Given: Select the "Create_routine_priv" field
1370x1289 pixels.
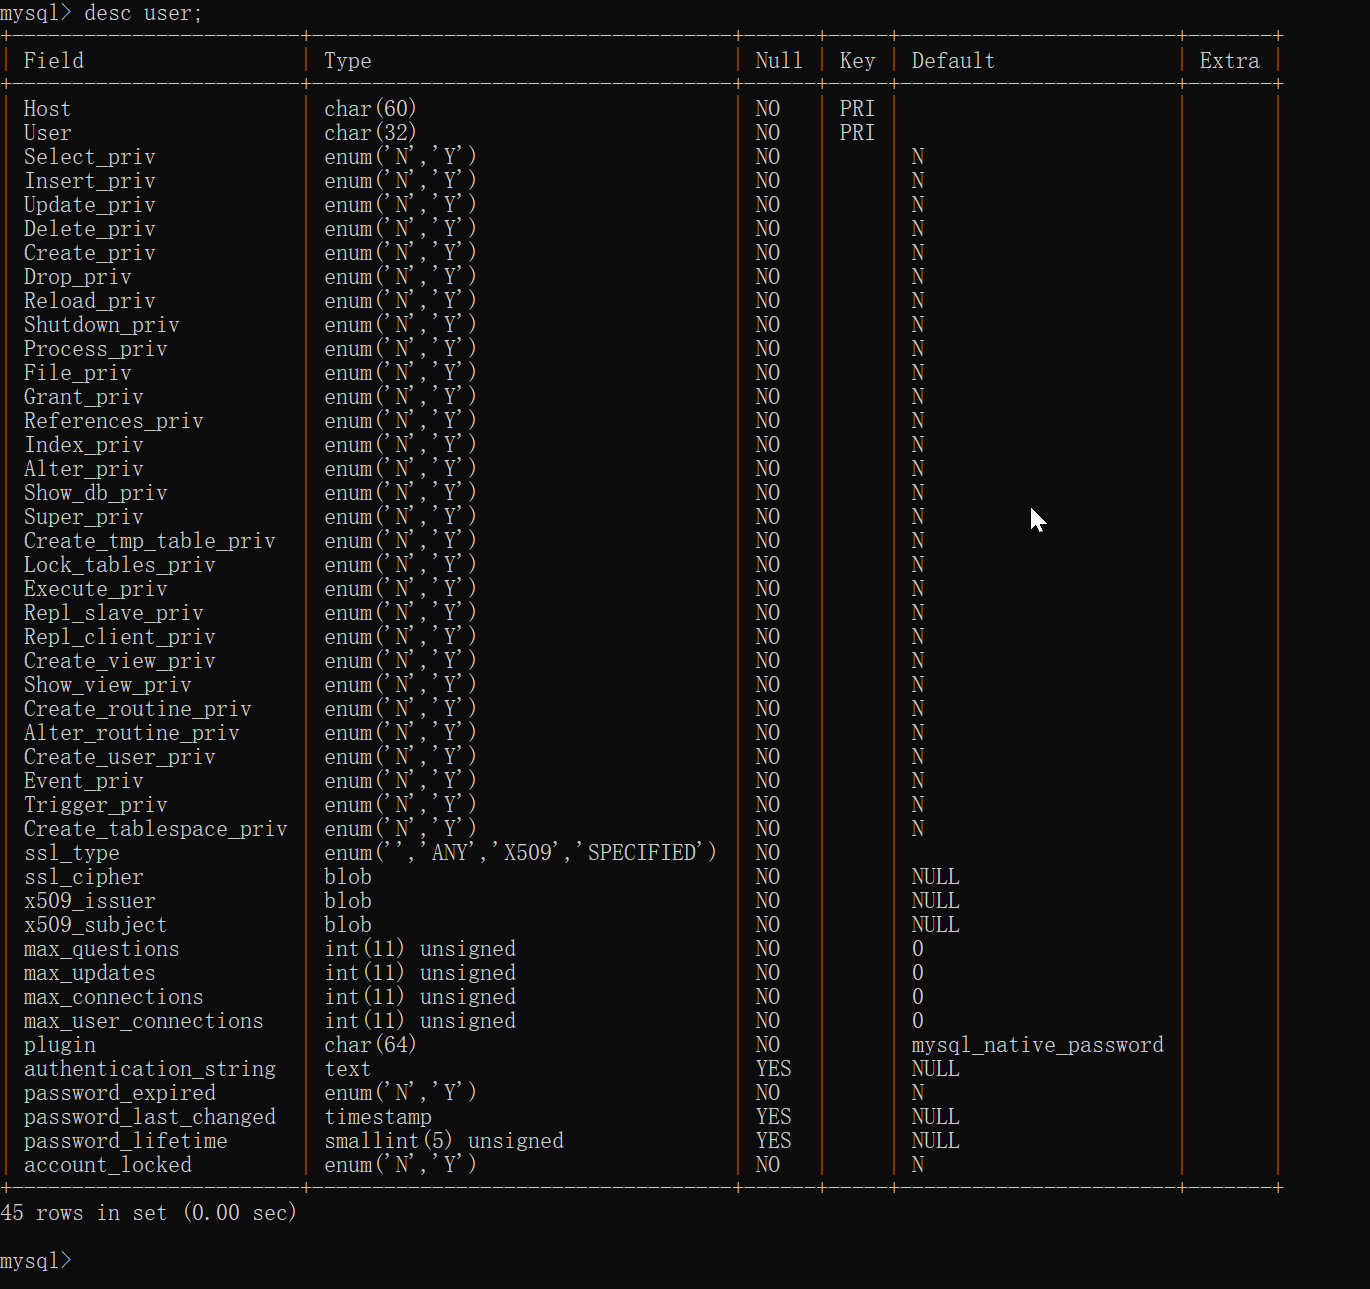Looking at the screenshot, I should pyautogui.click(x=138, y=709).
